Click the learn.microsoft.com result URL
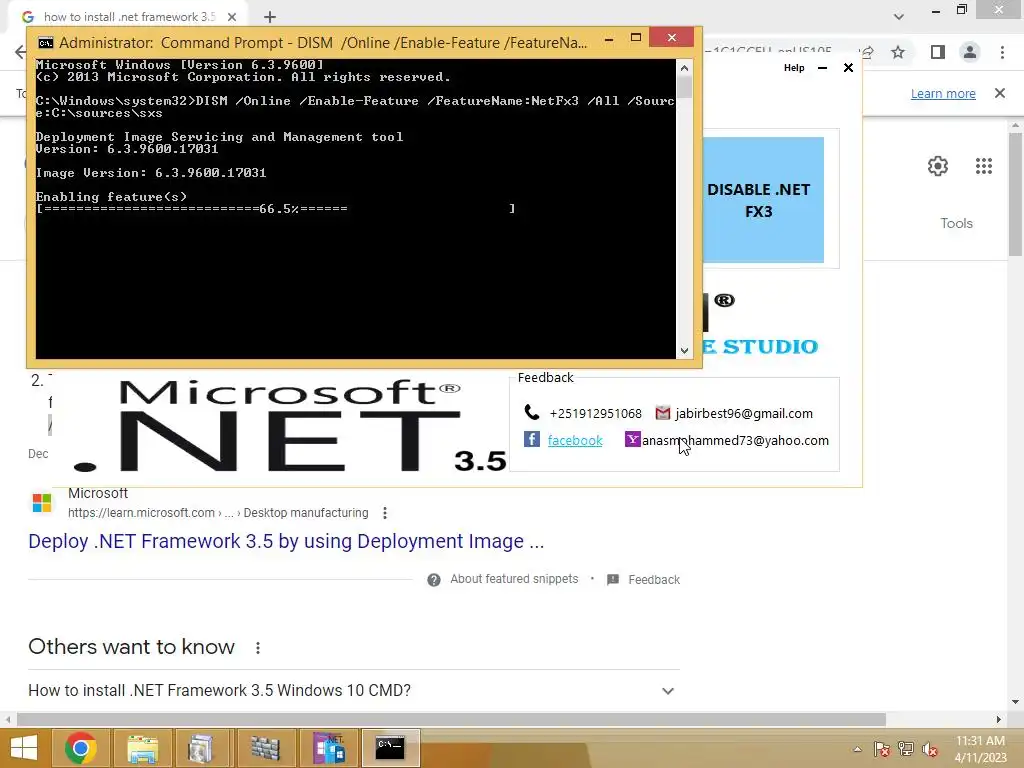The width and height of the screenshot is (1024, 768). click(218, 513)
